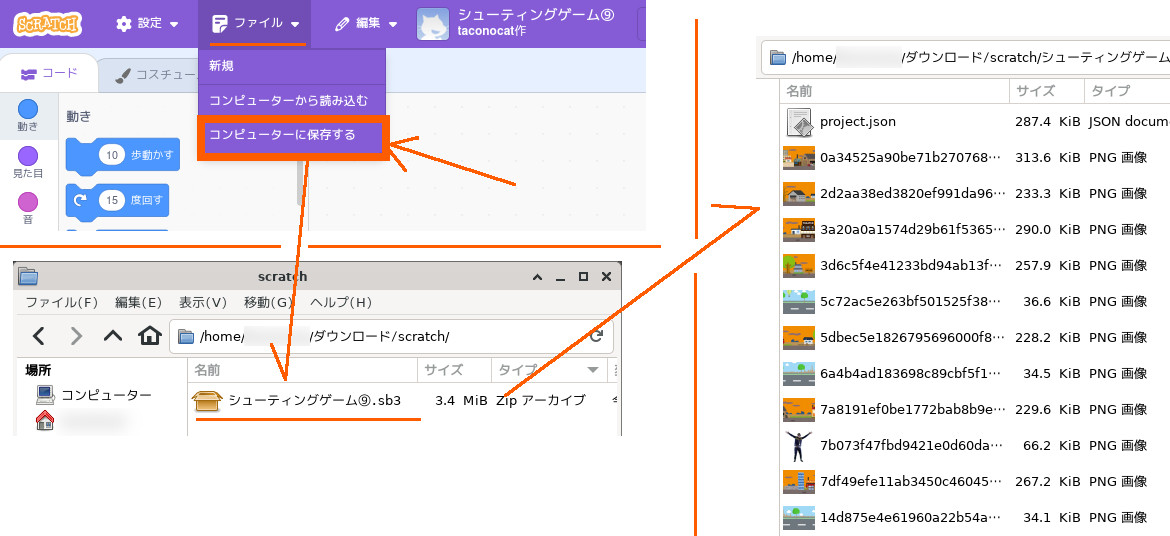This screenshot has height=536, width=1170.
Task: Select the 動き block category
Action: [28, 116]
